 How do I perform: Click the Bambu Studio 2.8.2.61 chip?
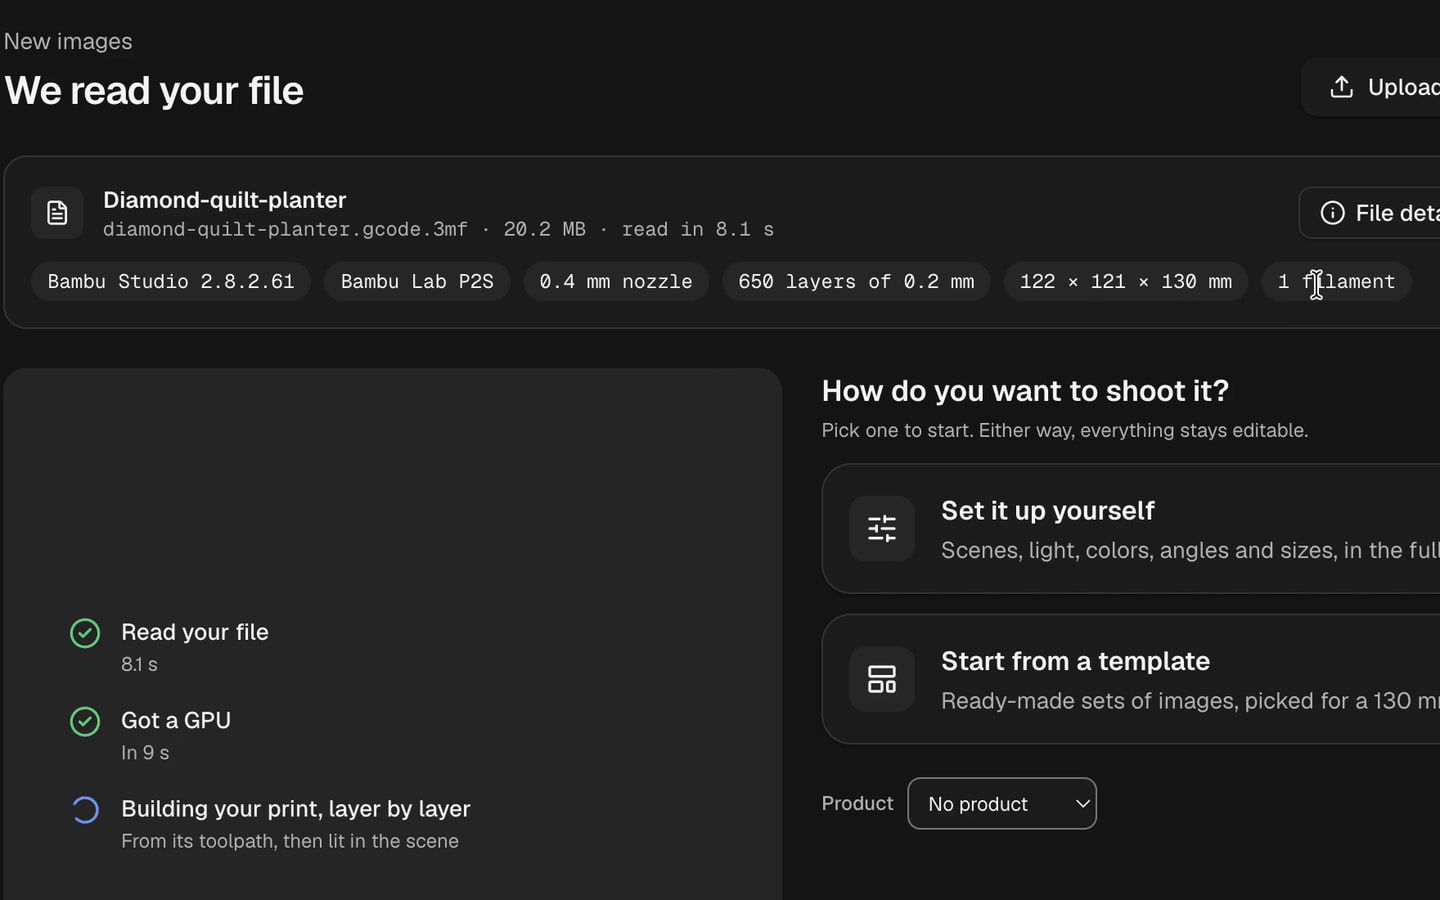pos(171,281)
